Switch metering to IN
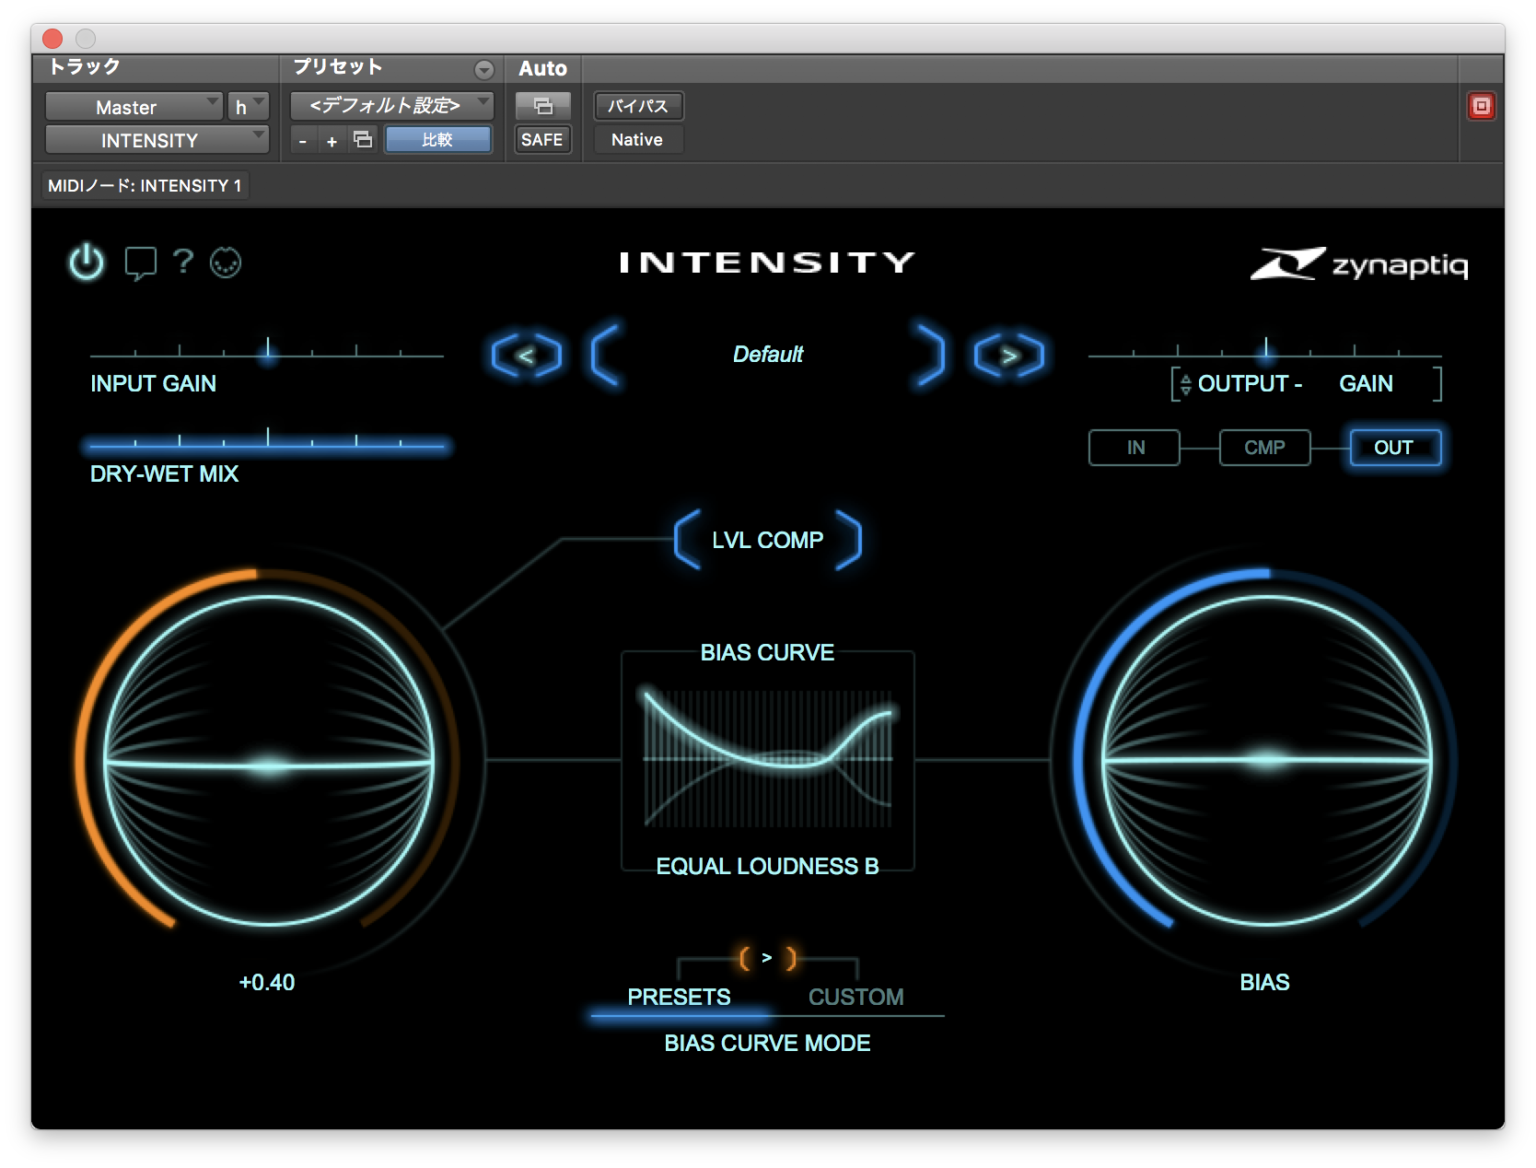The height and width of the screenshot is (1168, 1536). (1133, 447)
